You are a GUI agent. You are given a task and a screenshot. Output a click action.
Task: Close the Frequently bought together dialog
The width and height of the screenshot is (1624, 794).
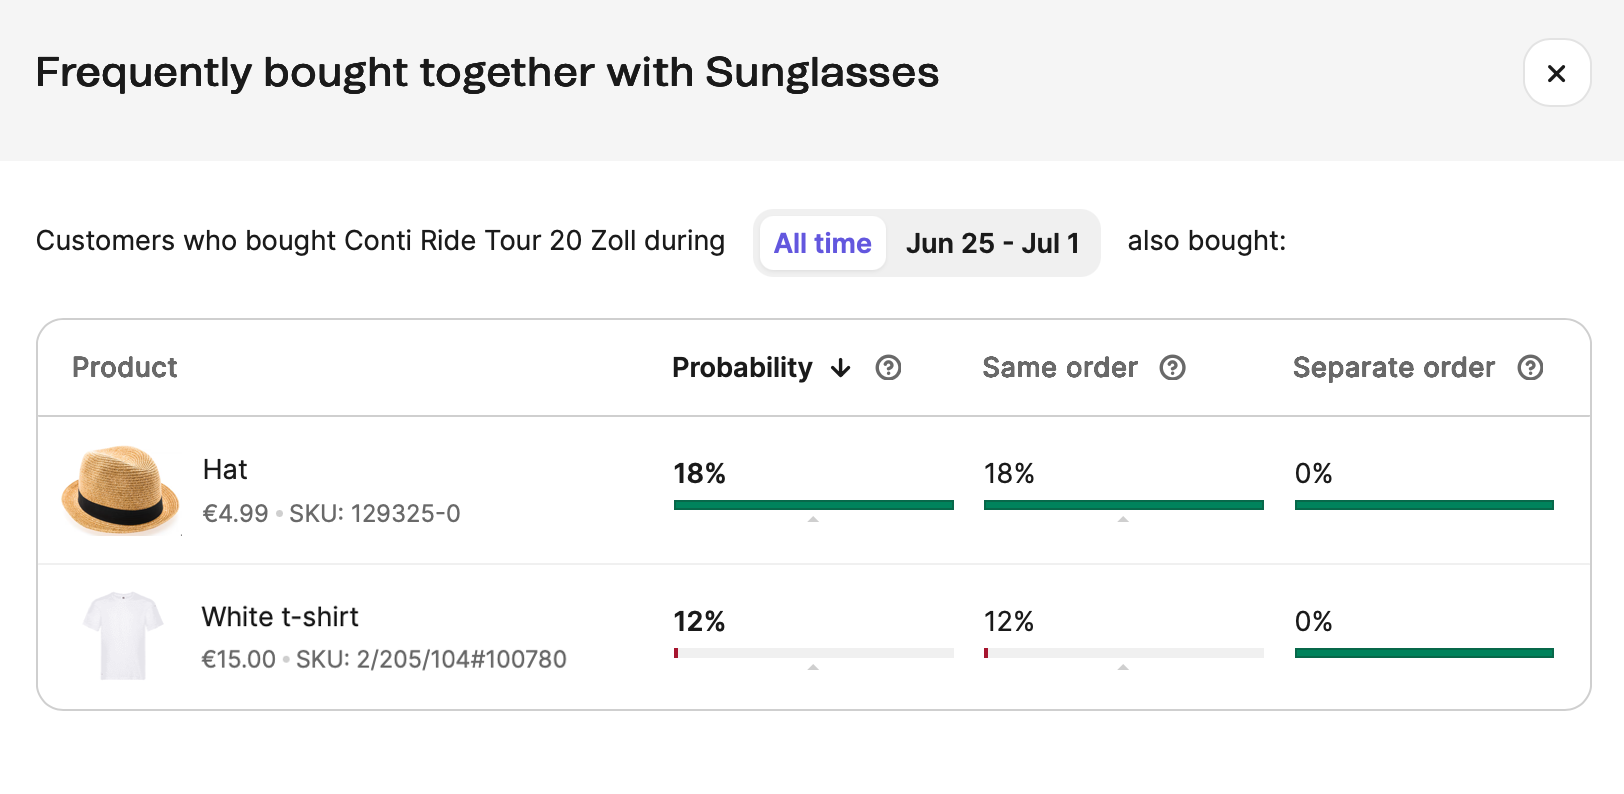click(x=1556, y=73)
